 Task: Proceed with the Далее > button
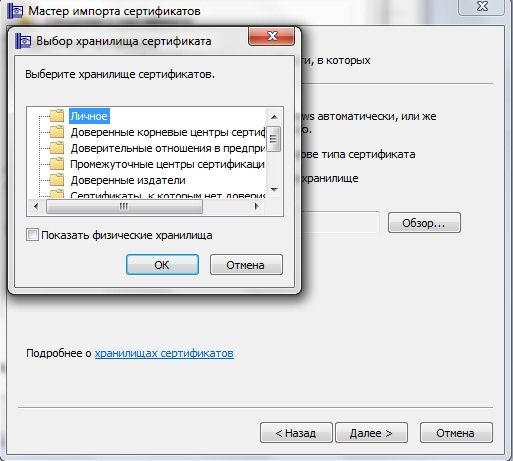pyautogui.click(x=371, y=433)
